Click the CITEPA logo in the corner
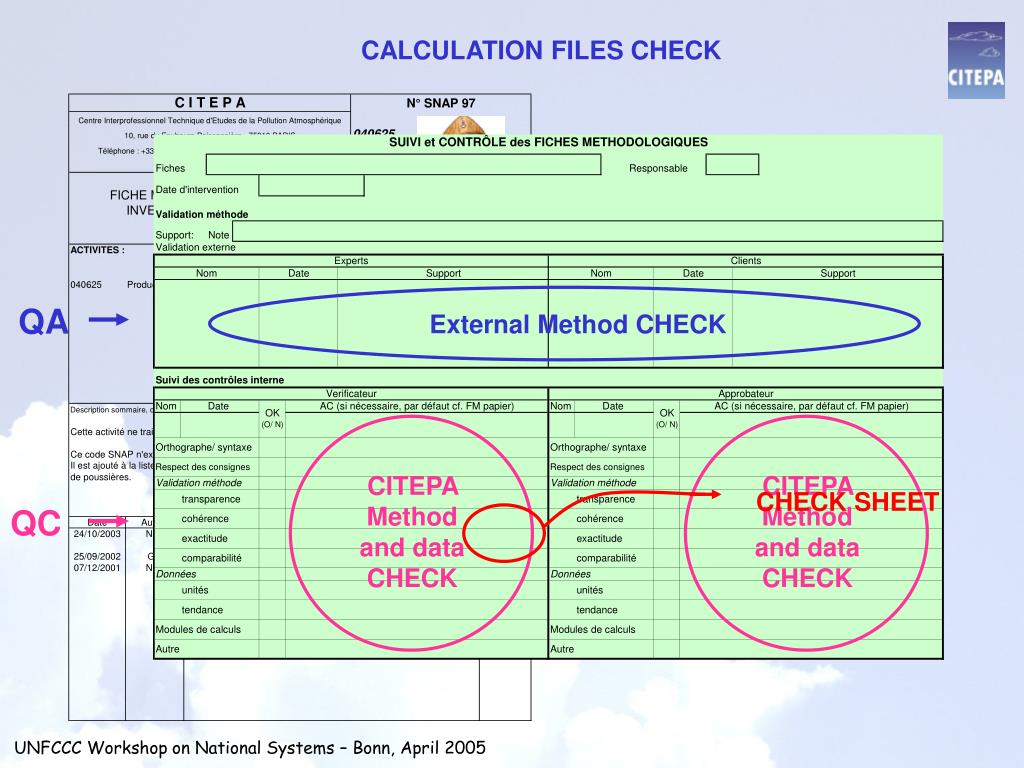The height and width of the screenshot is (768, 1024). tap(976, 60)
